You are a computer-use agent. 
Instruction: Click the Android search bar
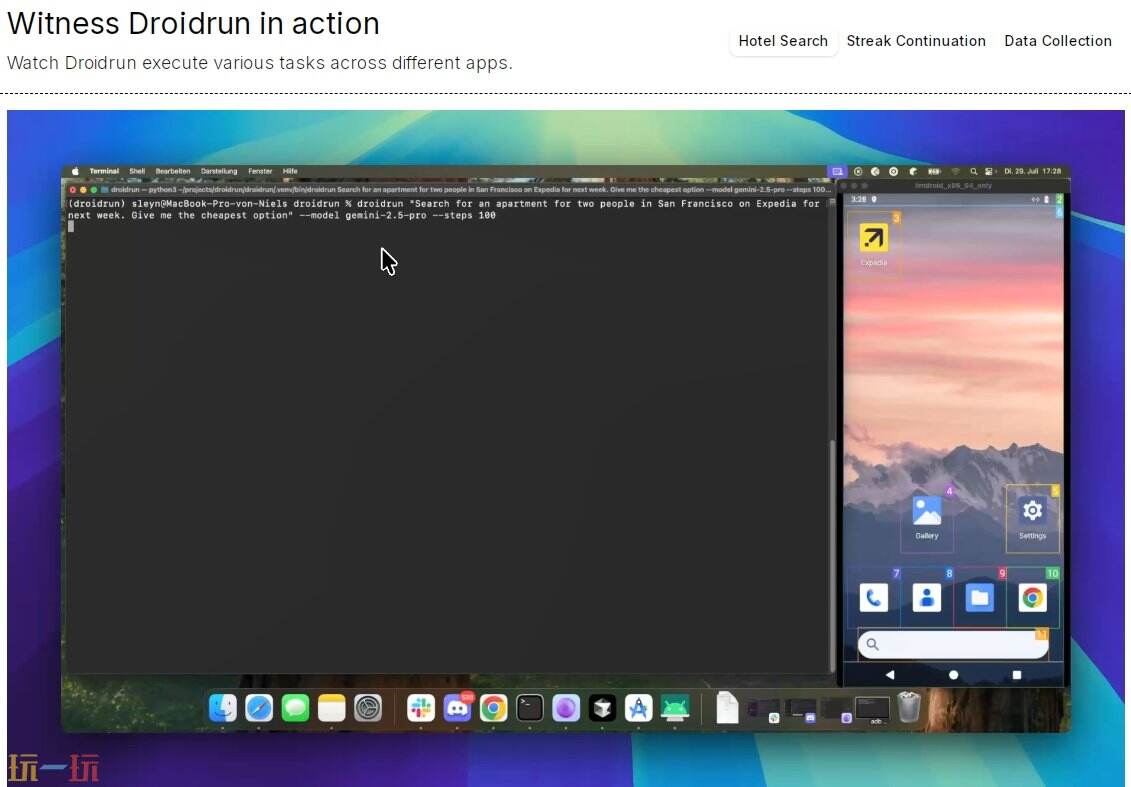coord(952,645)
